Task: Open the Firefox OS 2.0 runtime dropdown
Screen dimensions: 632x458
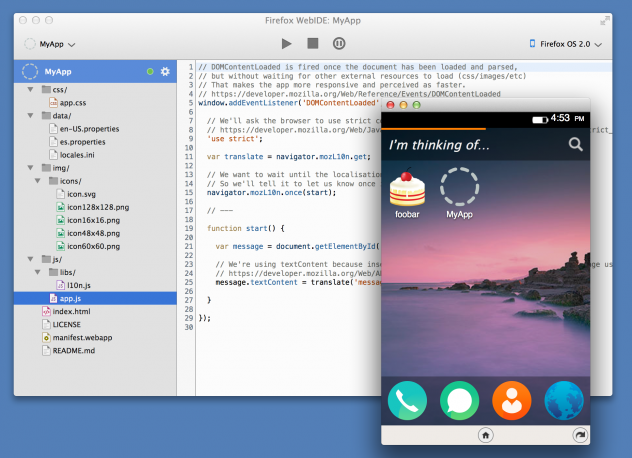Action: tap(566, 44)
